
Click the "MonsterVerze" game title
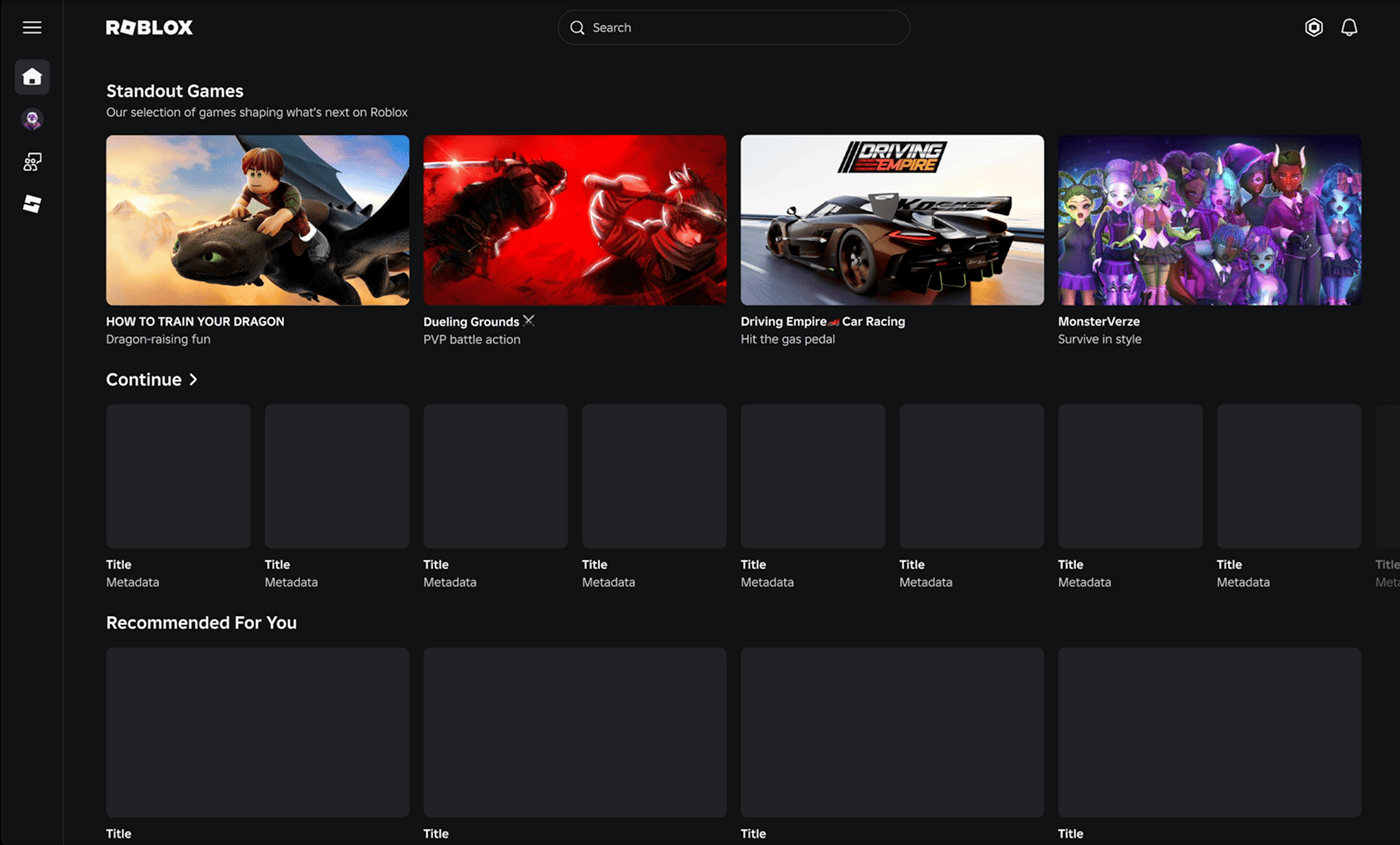(x=1099, y=322)
